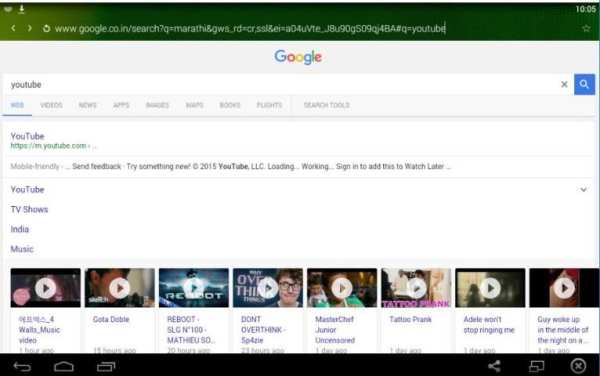Switch to the Flights tab
This screenshot has width=600, height=376.
point(269,105)
